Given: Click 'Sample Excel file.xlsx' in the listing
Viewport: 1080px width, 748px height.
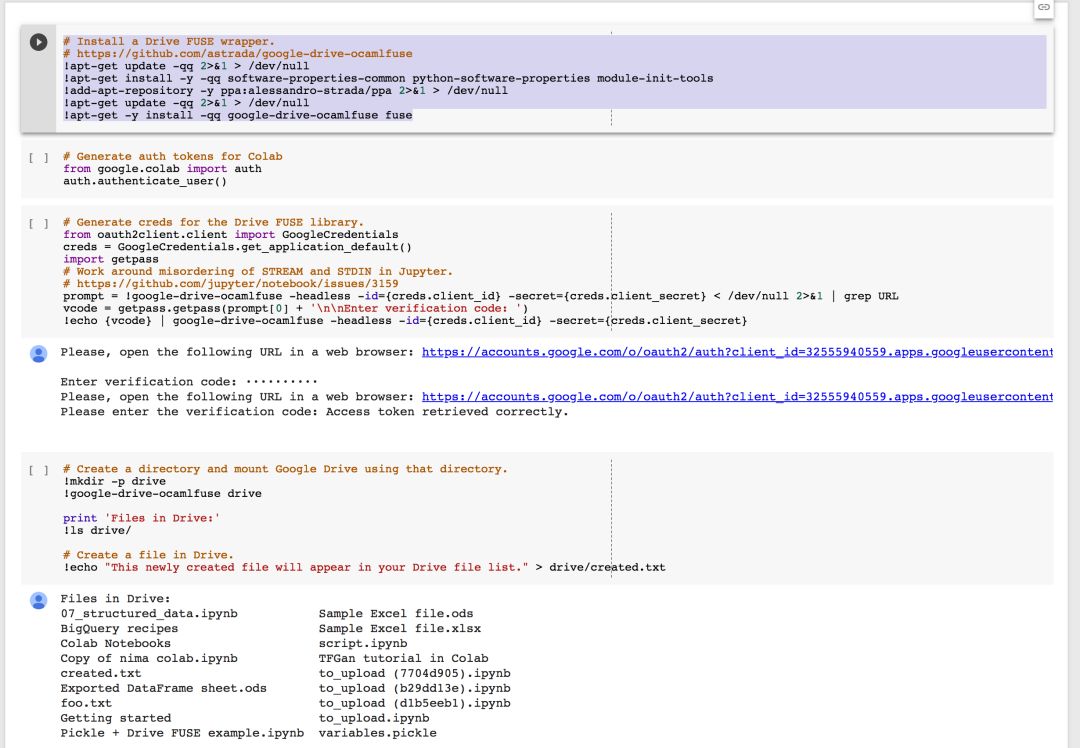Looking at the screenshot, I should pos(400,629).
